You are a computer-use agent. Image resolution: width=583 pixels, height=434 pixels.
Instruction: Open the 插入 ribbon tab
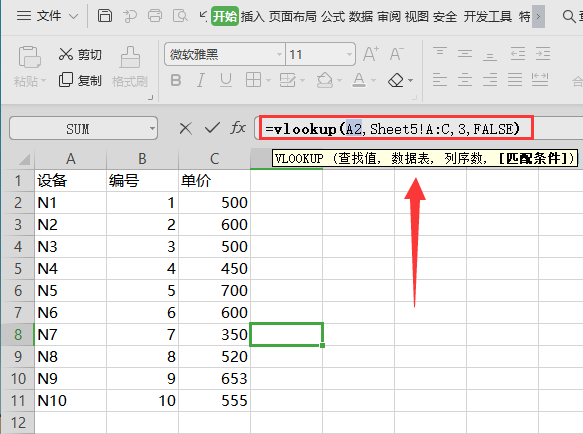[252, 16]
